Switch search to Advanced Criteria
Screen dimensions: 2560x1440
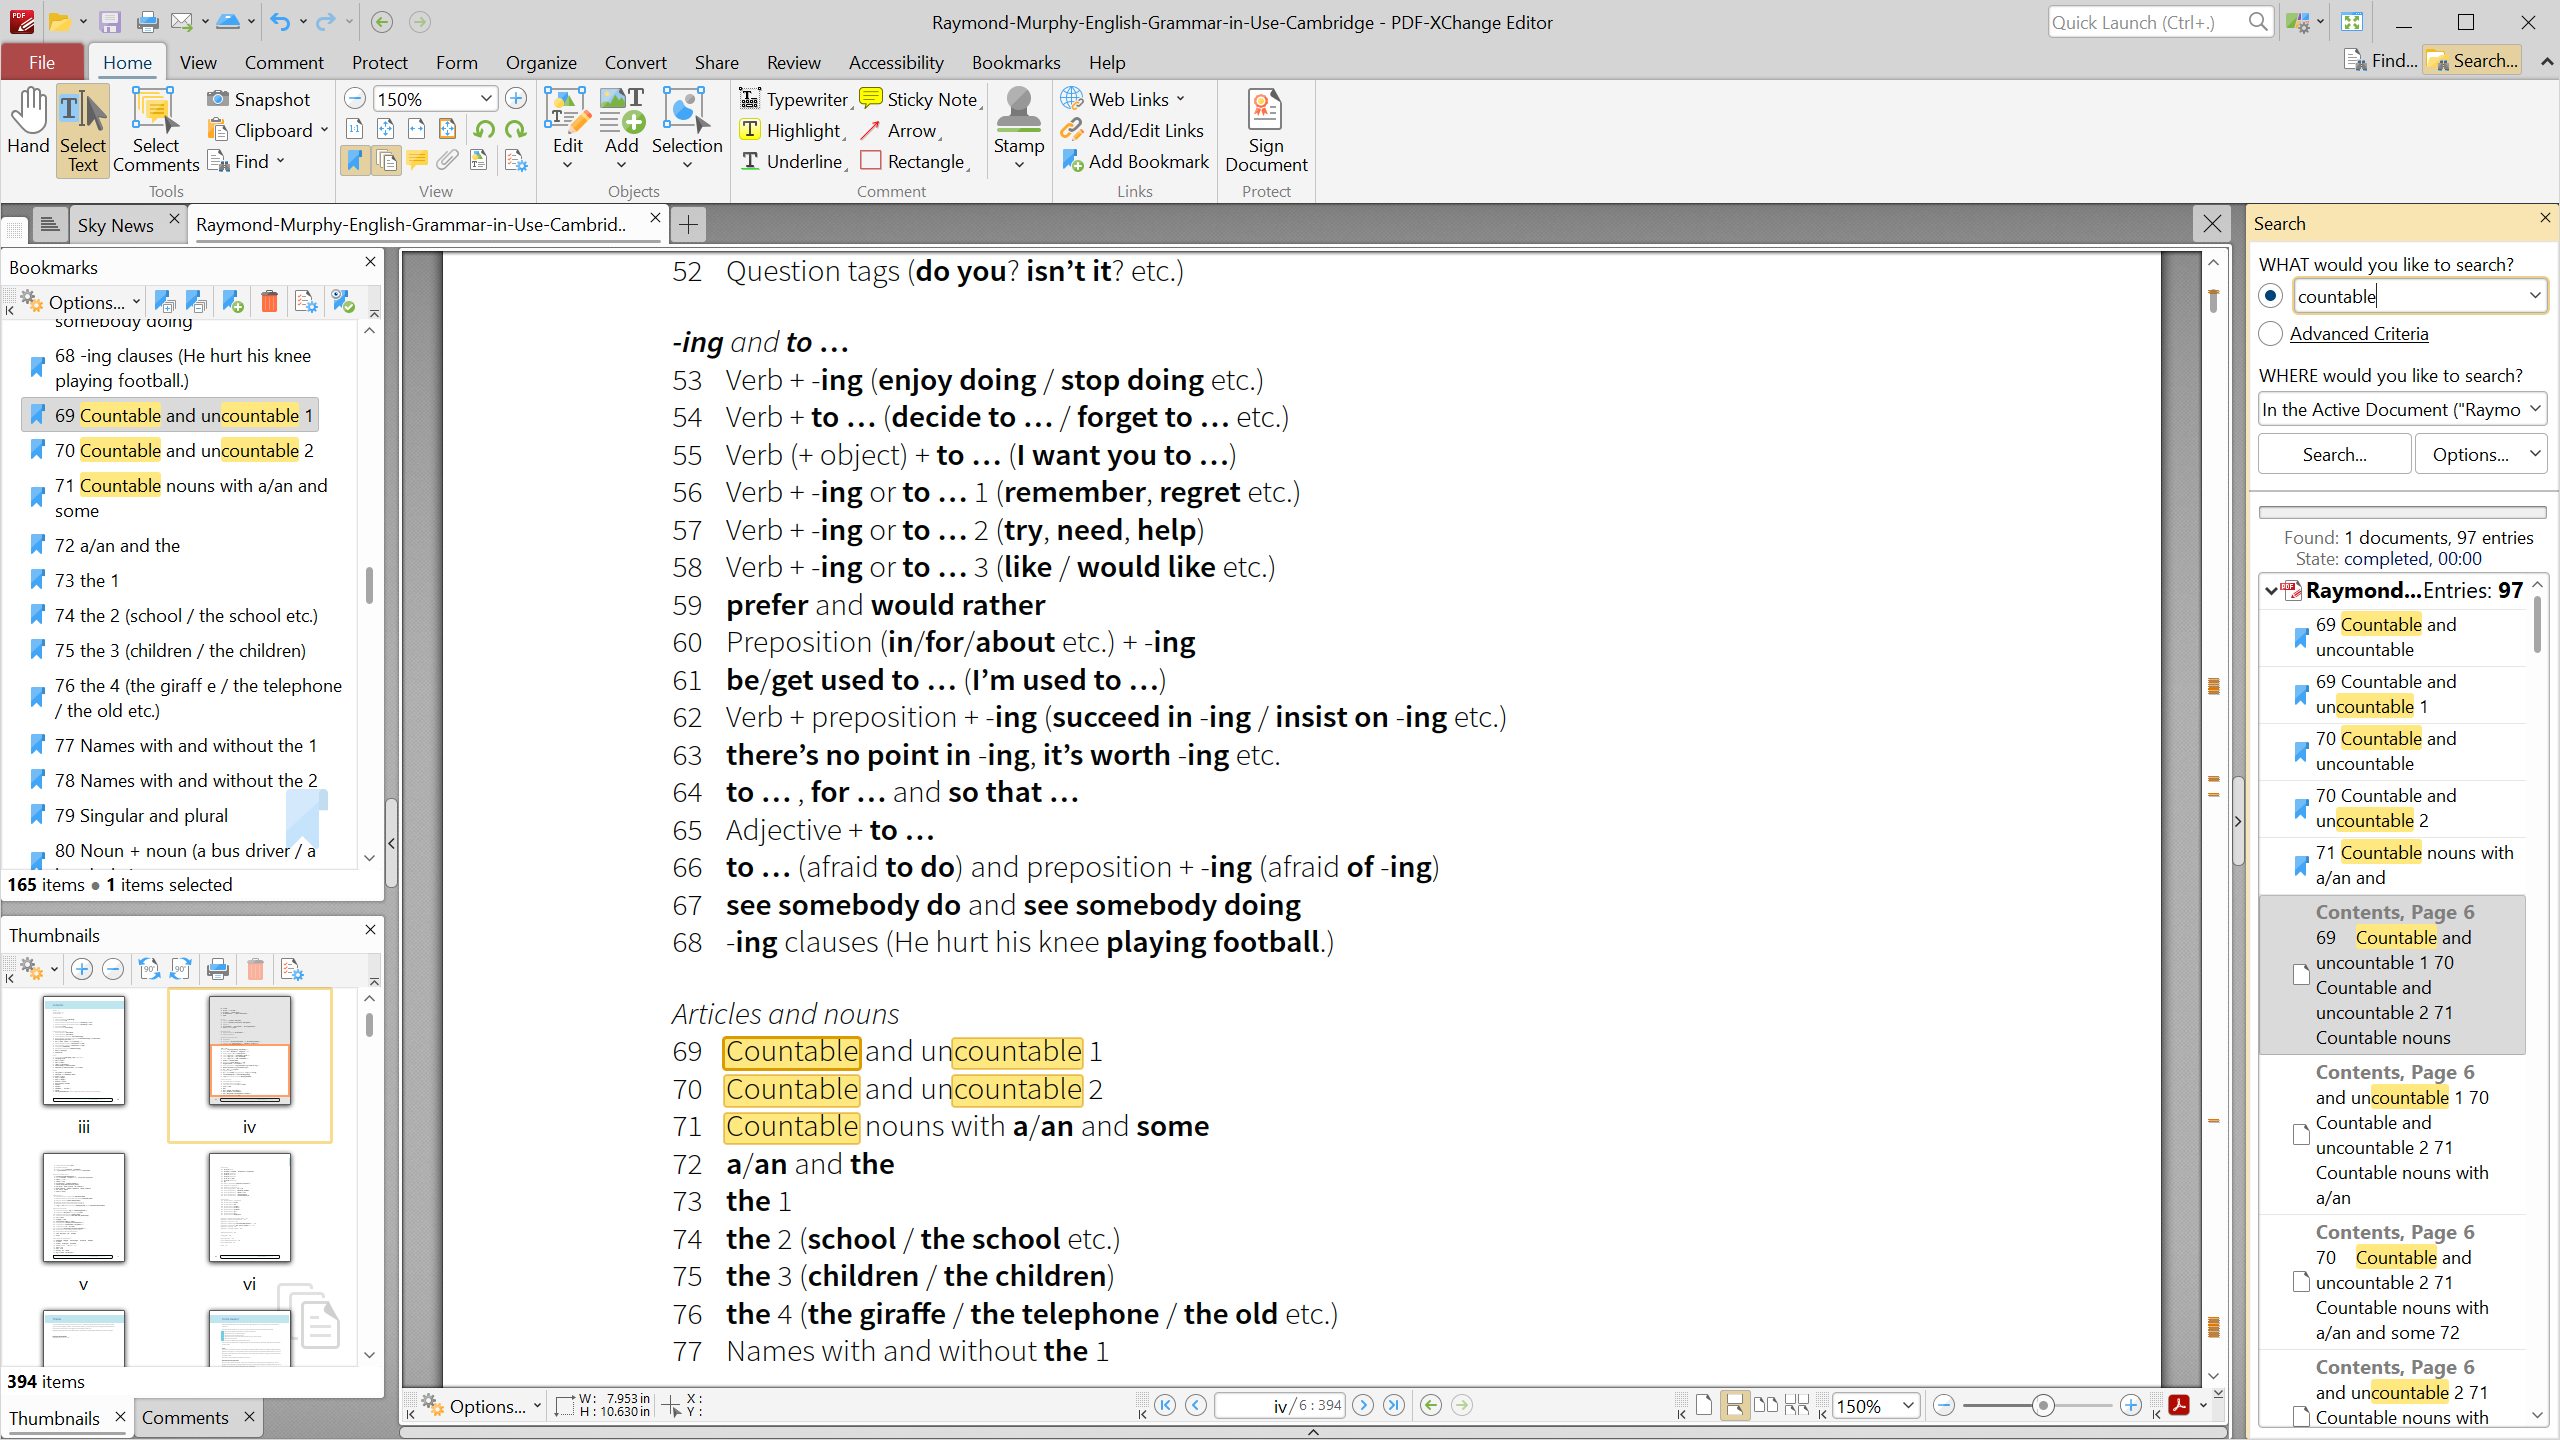[x=2358, y=333]
